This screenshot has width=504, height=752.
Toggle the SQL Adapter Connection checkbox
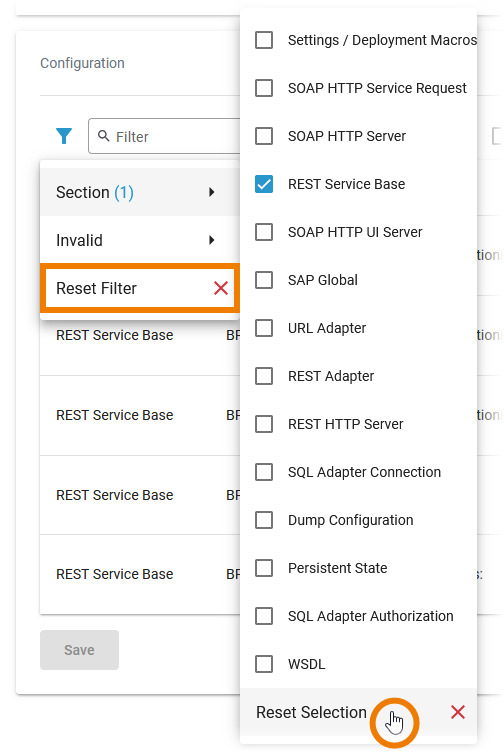(264, 472)
